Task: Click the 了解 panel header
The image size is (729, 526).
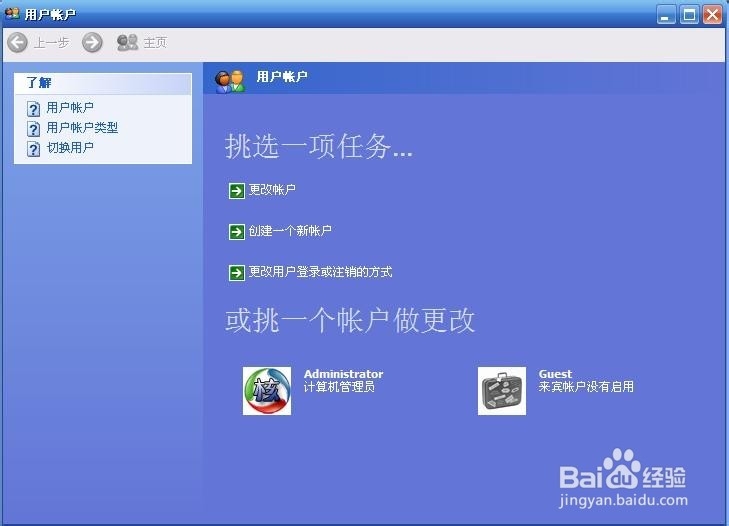Action: pos(103,84)
